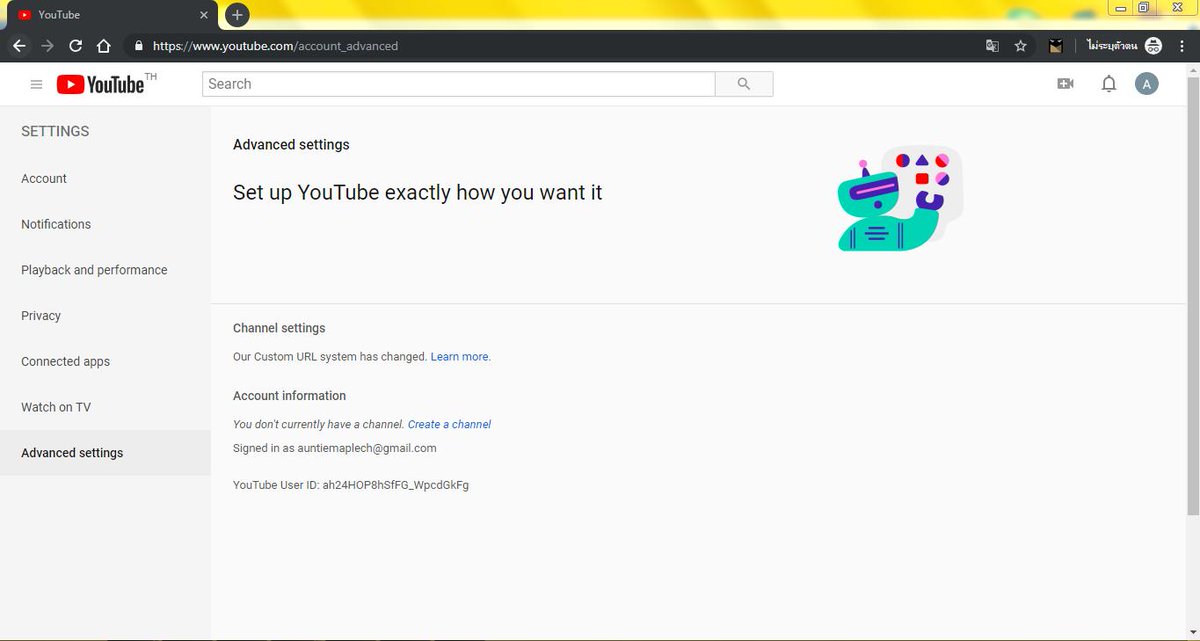Go to browser home page
Viewport: 1200px width, 641px height.
[x=103, y=46]
